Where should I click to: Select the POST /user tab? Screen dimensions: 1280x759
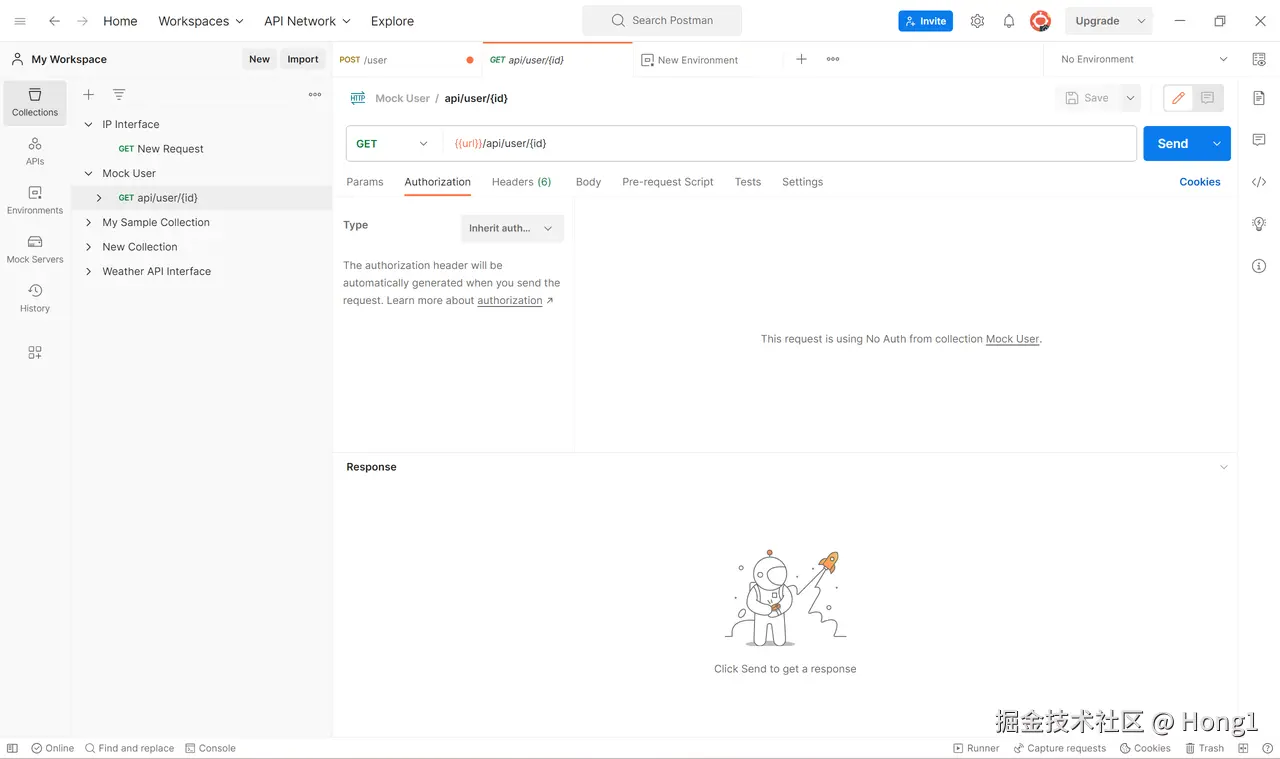pos(406,60)
